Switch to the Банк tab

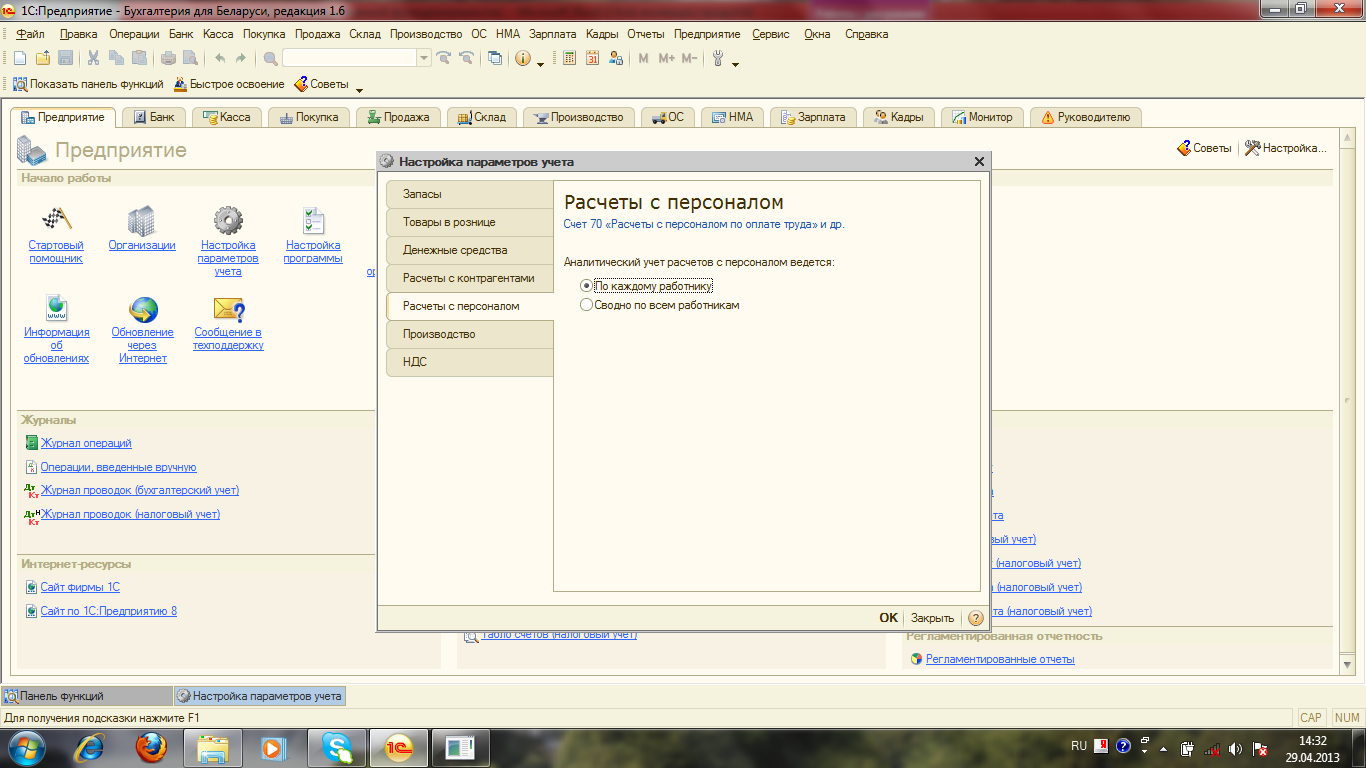point(154,117)
